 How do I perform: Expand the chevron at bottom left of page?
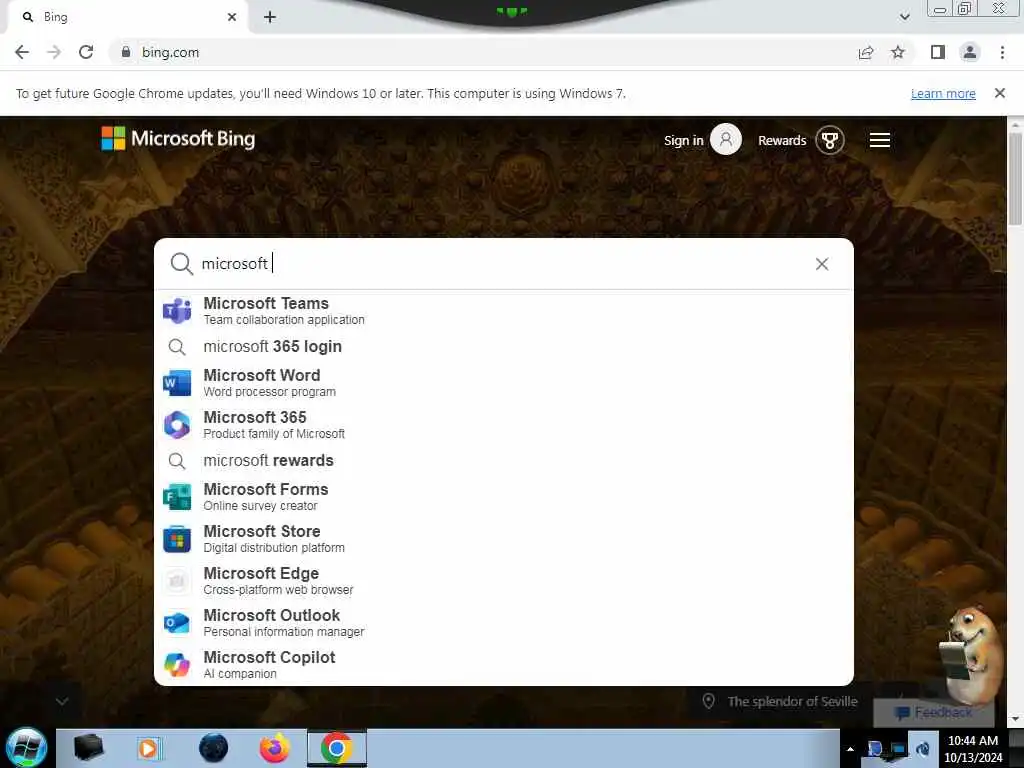point(62,701)
